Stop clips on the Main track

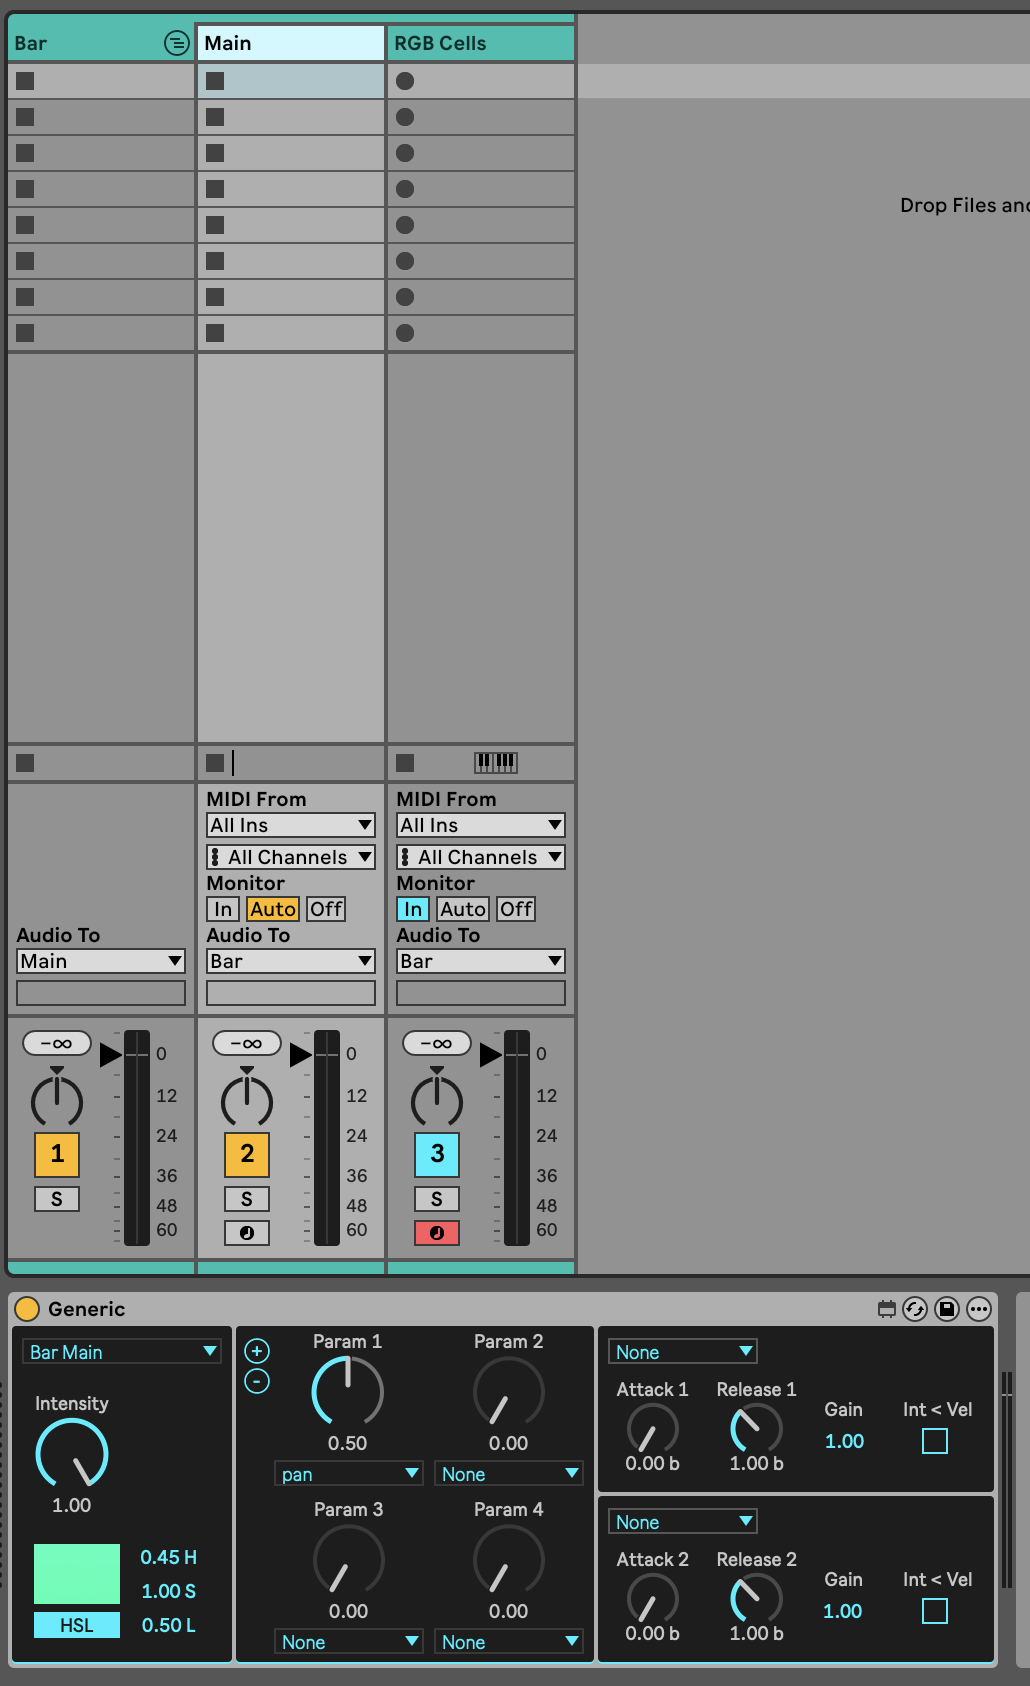coord(215,763)
